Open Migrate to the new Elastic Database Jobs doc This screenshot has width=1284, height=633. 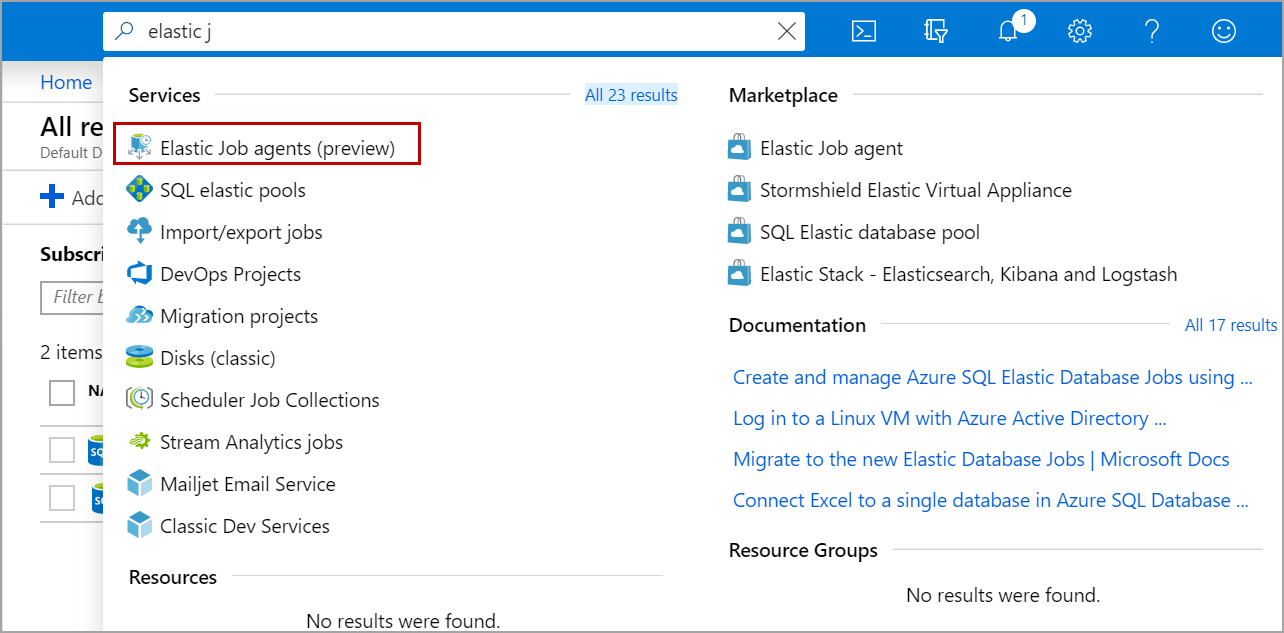[981, 459]
